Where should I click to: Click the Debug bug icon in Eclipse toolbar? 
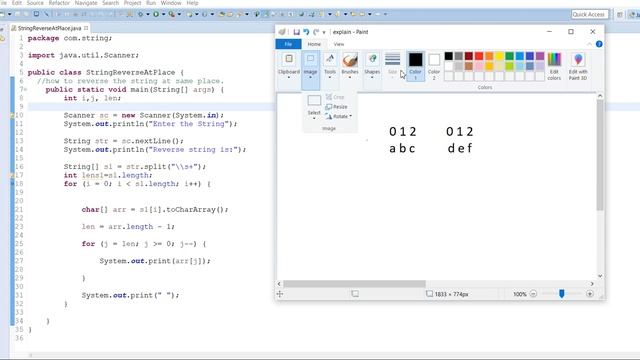[x=140, y=14]
